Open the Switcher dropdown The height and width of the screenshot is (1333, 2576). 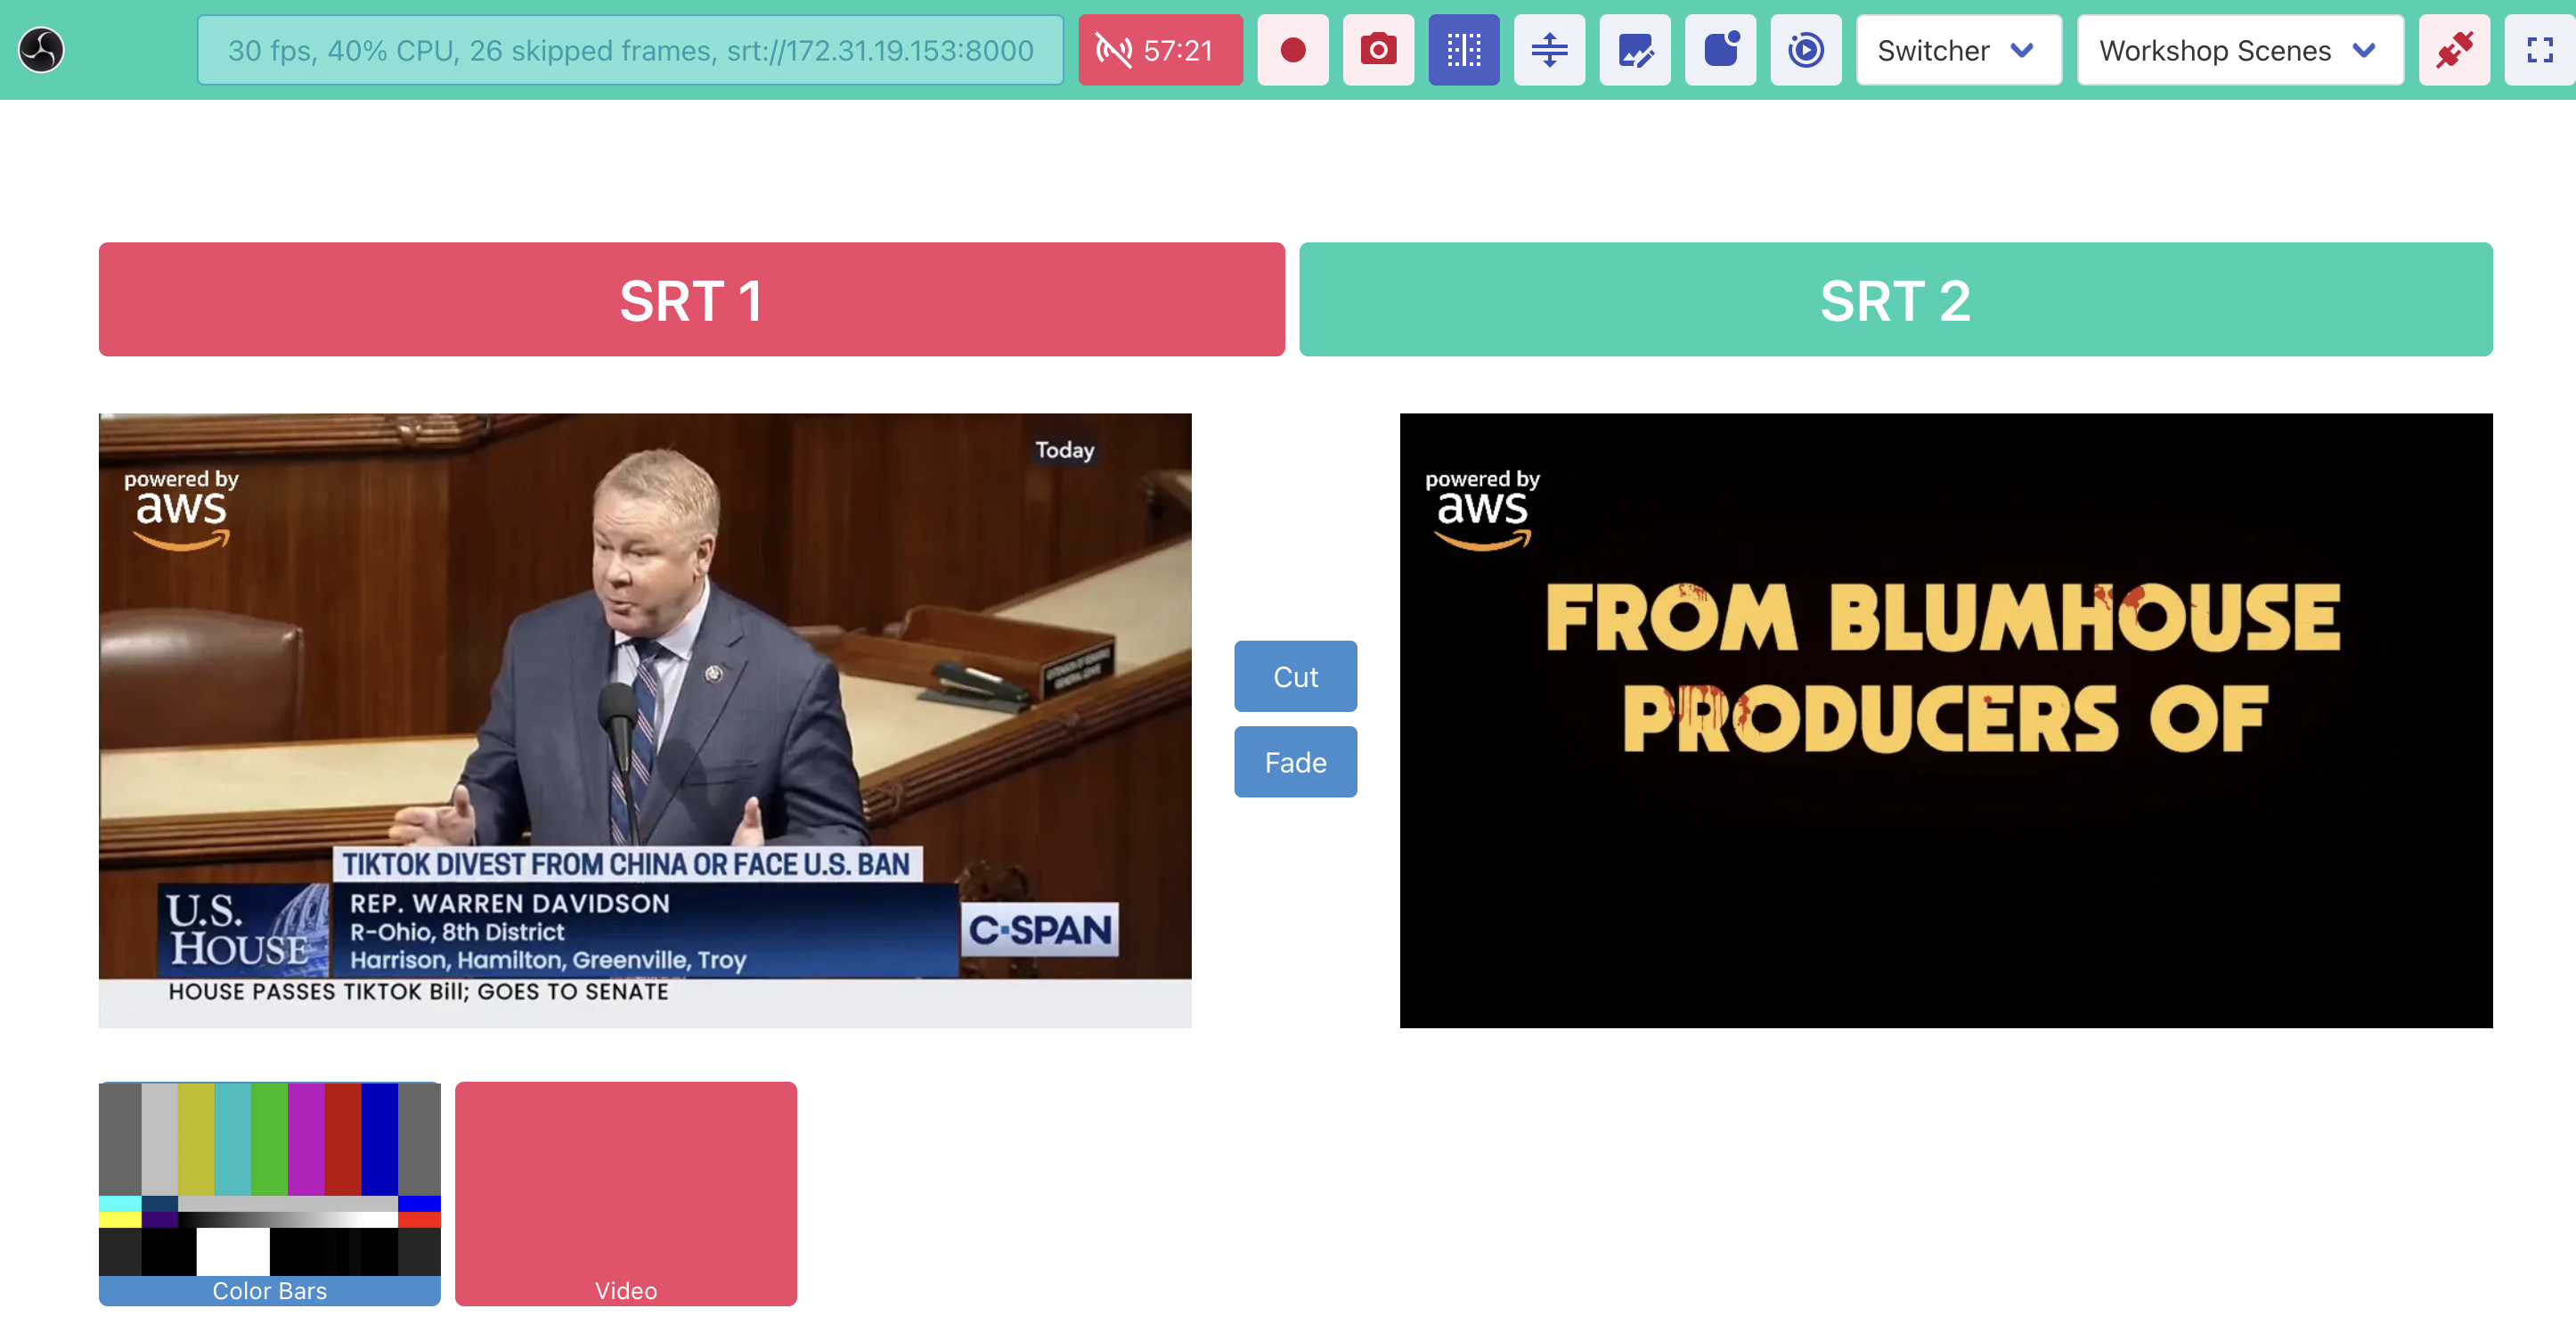[1957, 50]
